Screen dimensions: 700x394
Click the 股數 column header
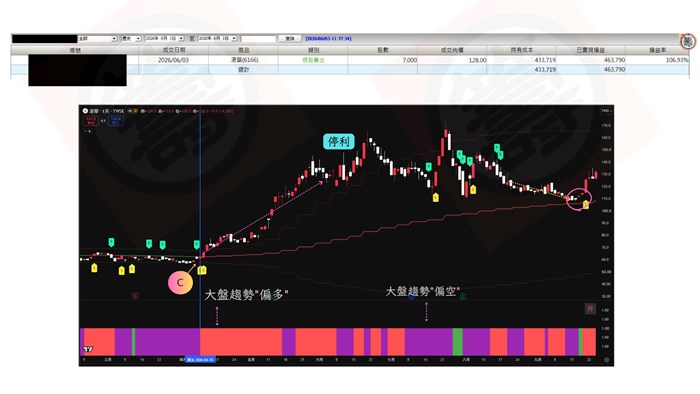pos(383,50)
